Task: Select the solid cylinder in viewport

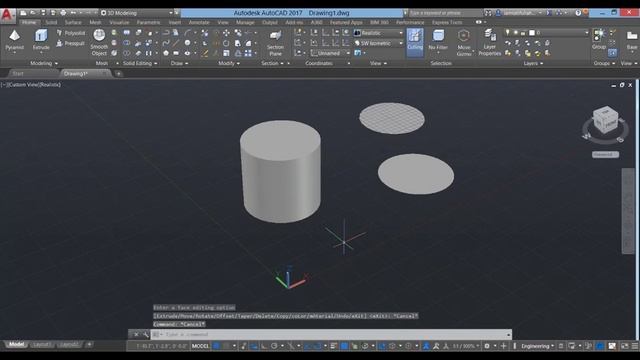Action: 280,171
